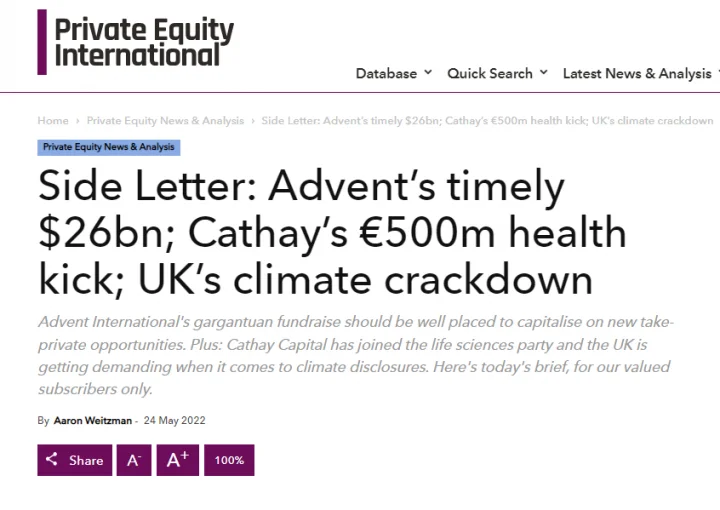
Task: Click the italic article summary paragraph
Action: pyautogui.click(x=356, y=355)
